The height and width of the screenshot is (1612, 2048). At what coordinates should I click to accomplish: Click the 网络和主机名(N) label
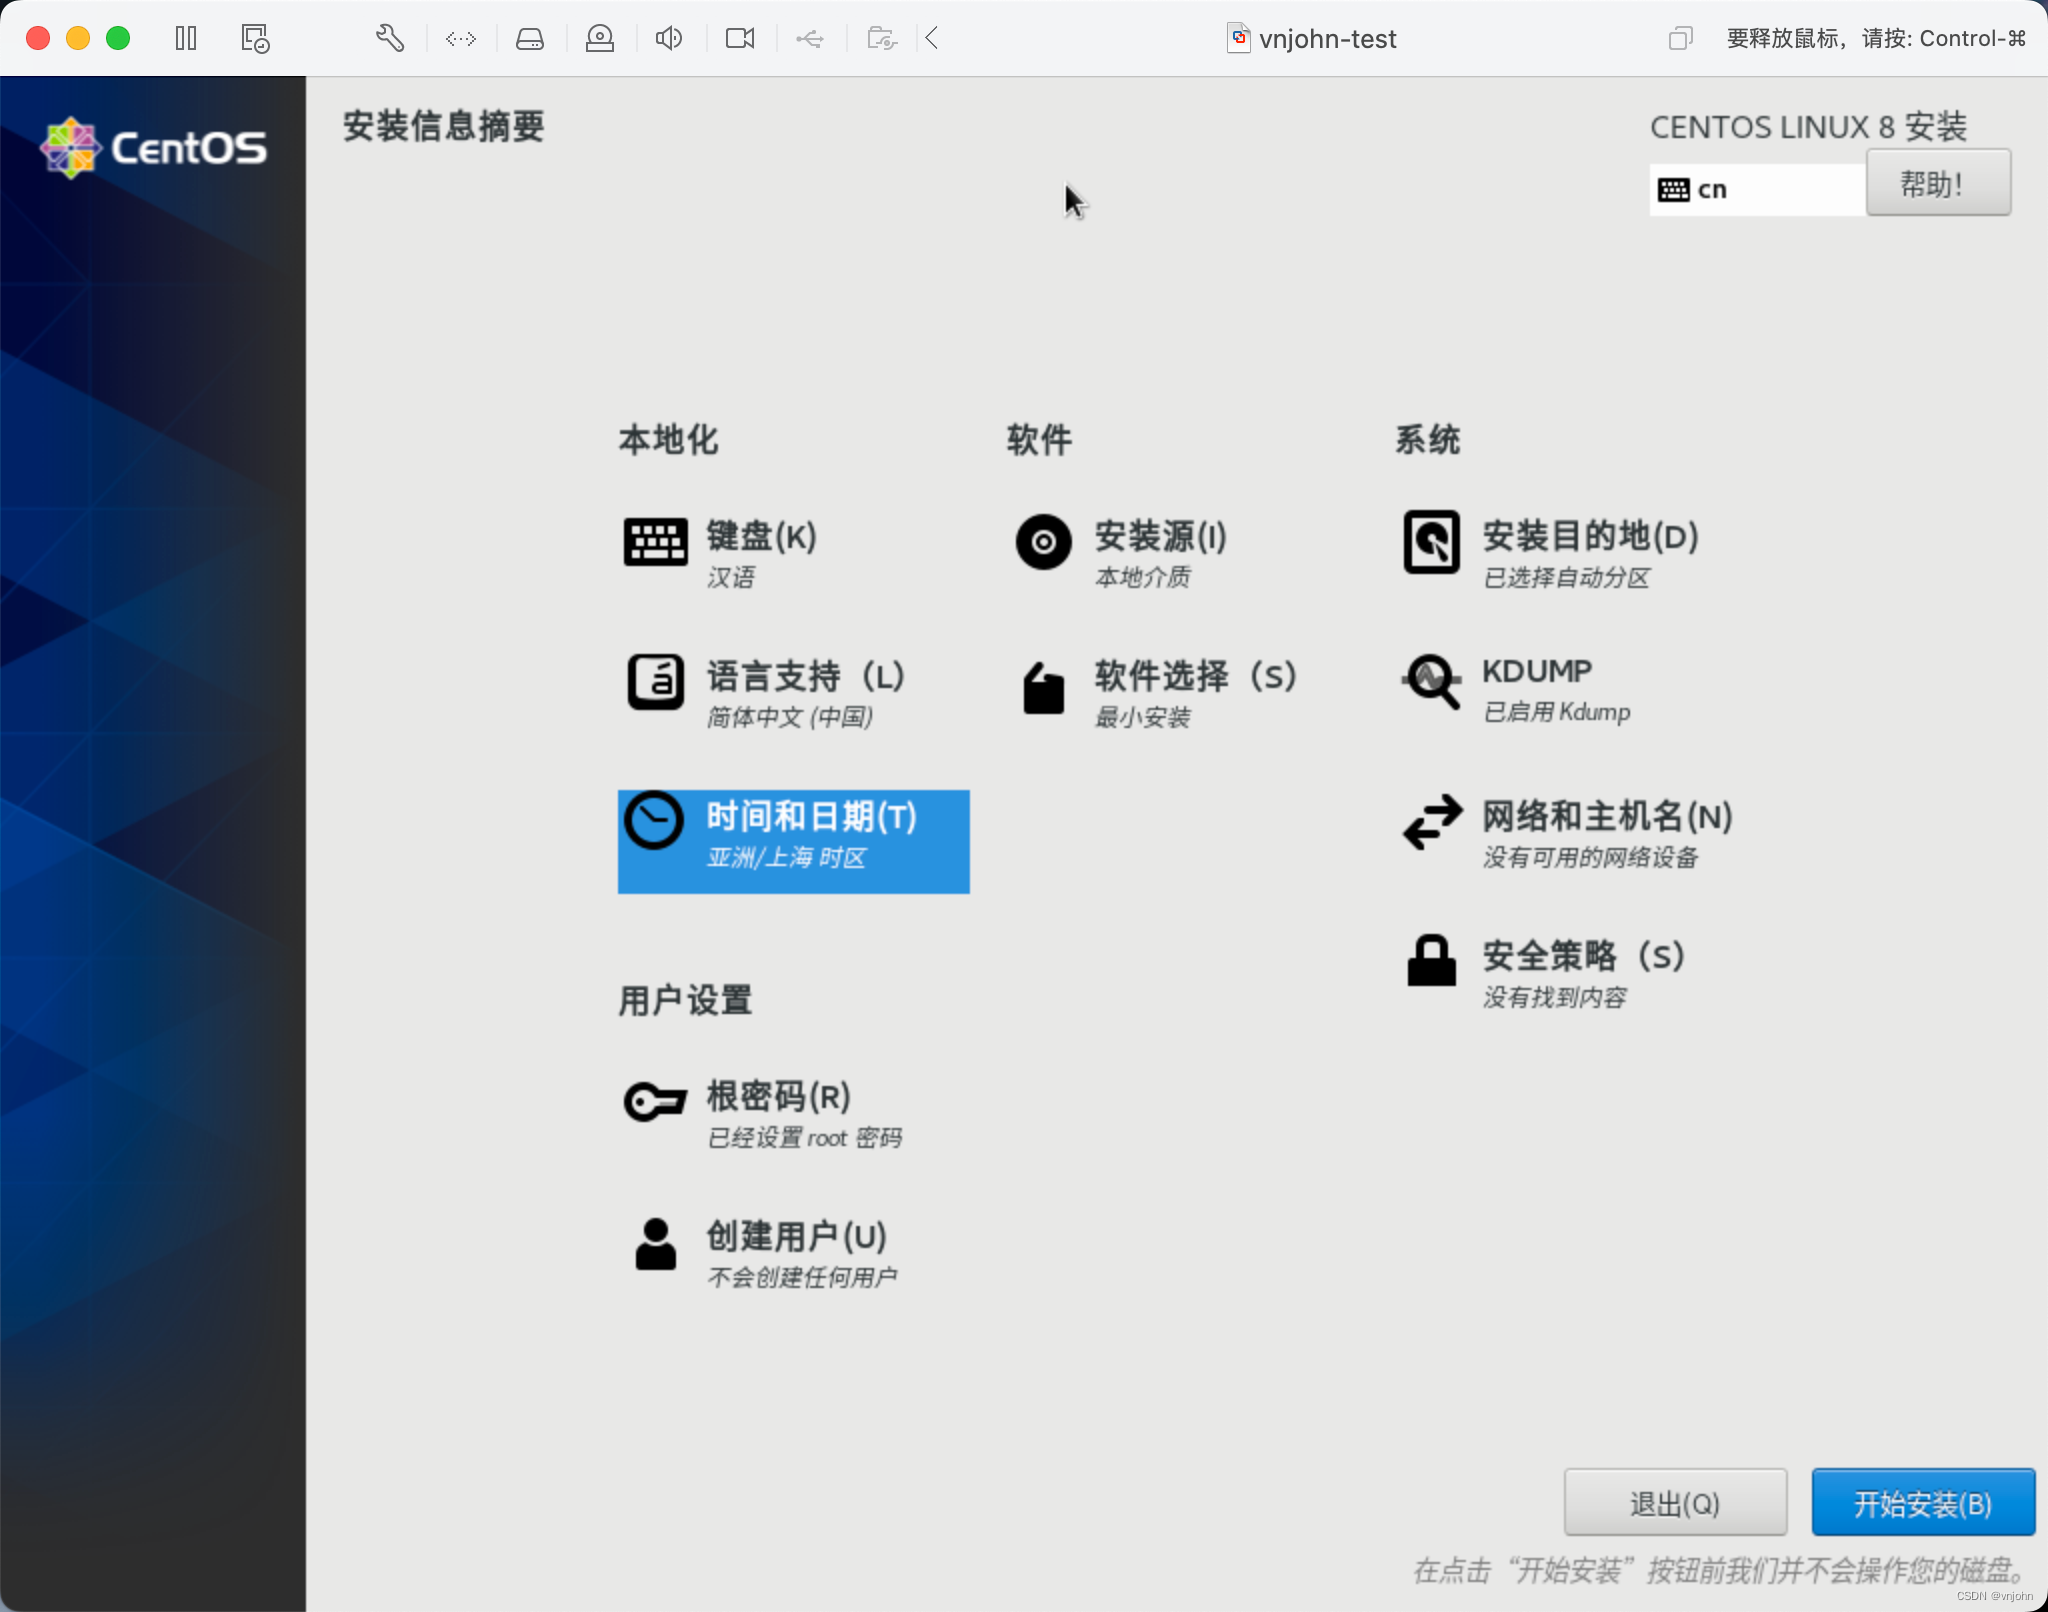click(x=1607, y=816)
